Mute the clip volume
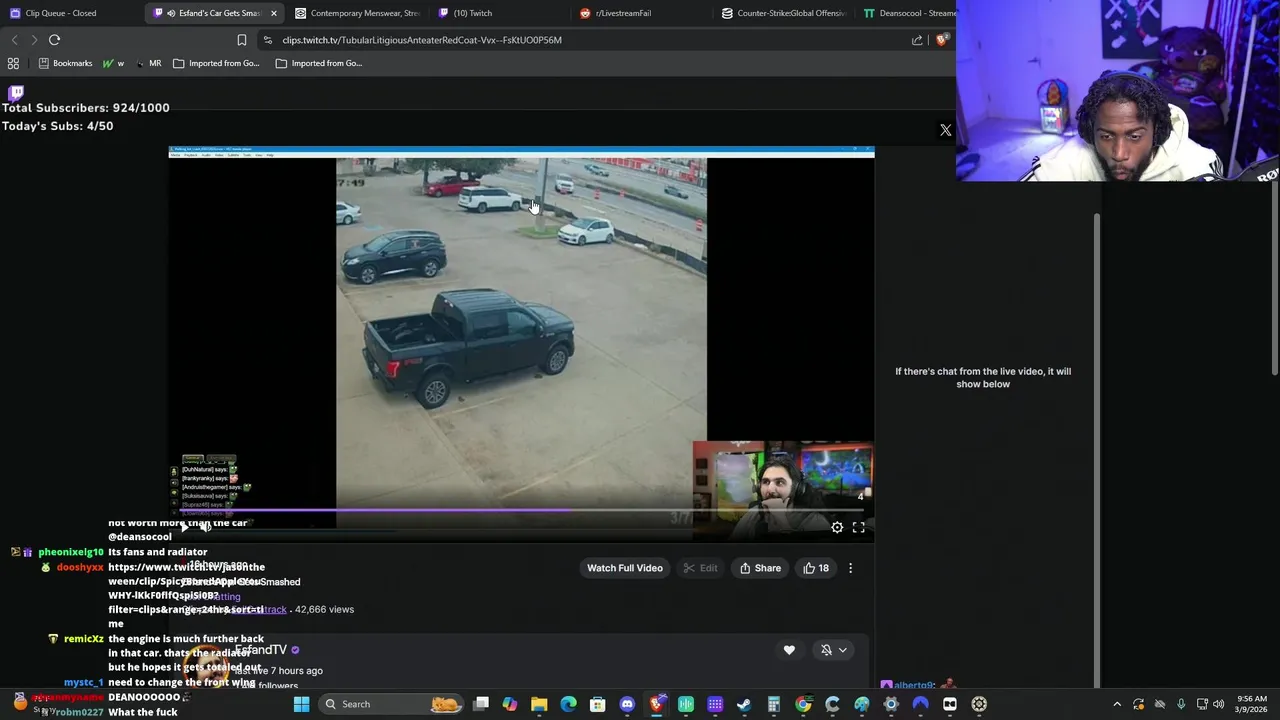 click(208, 527)
